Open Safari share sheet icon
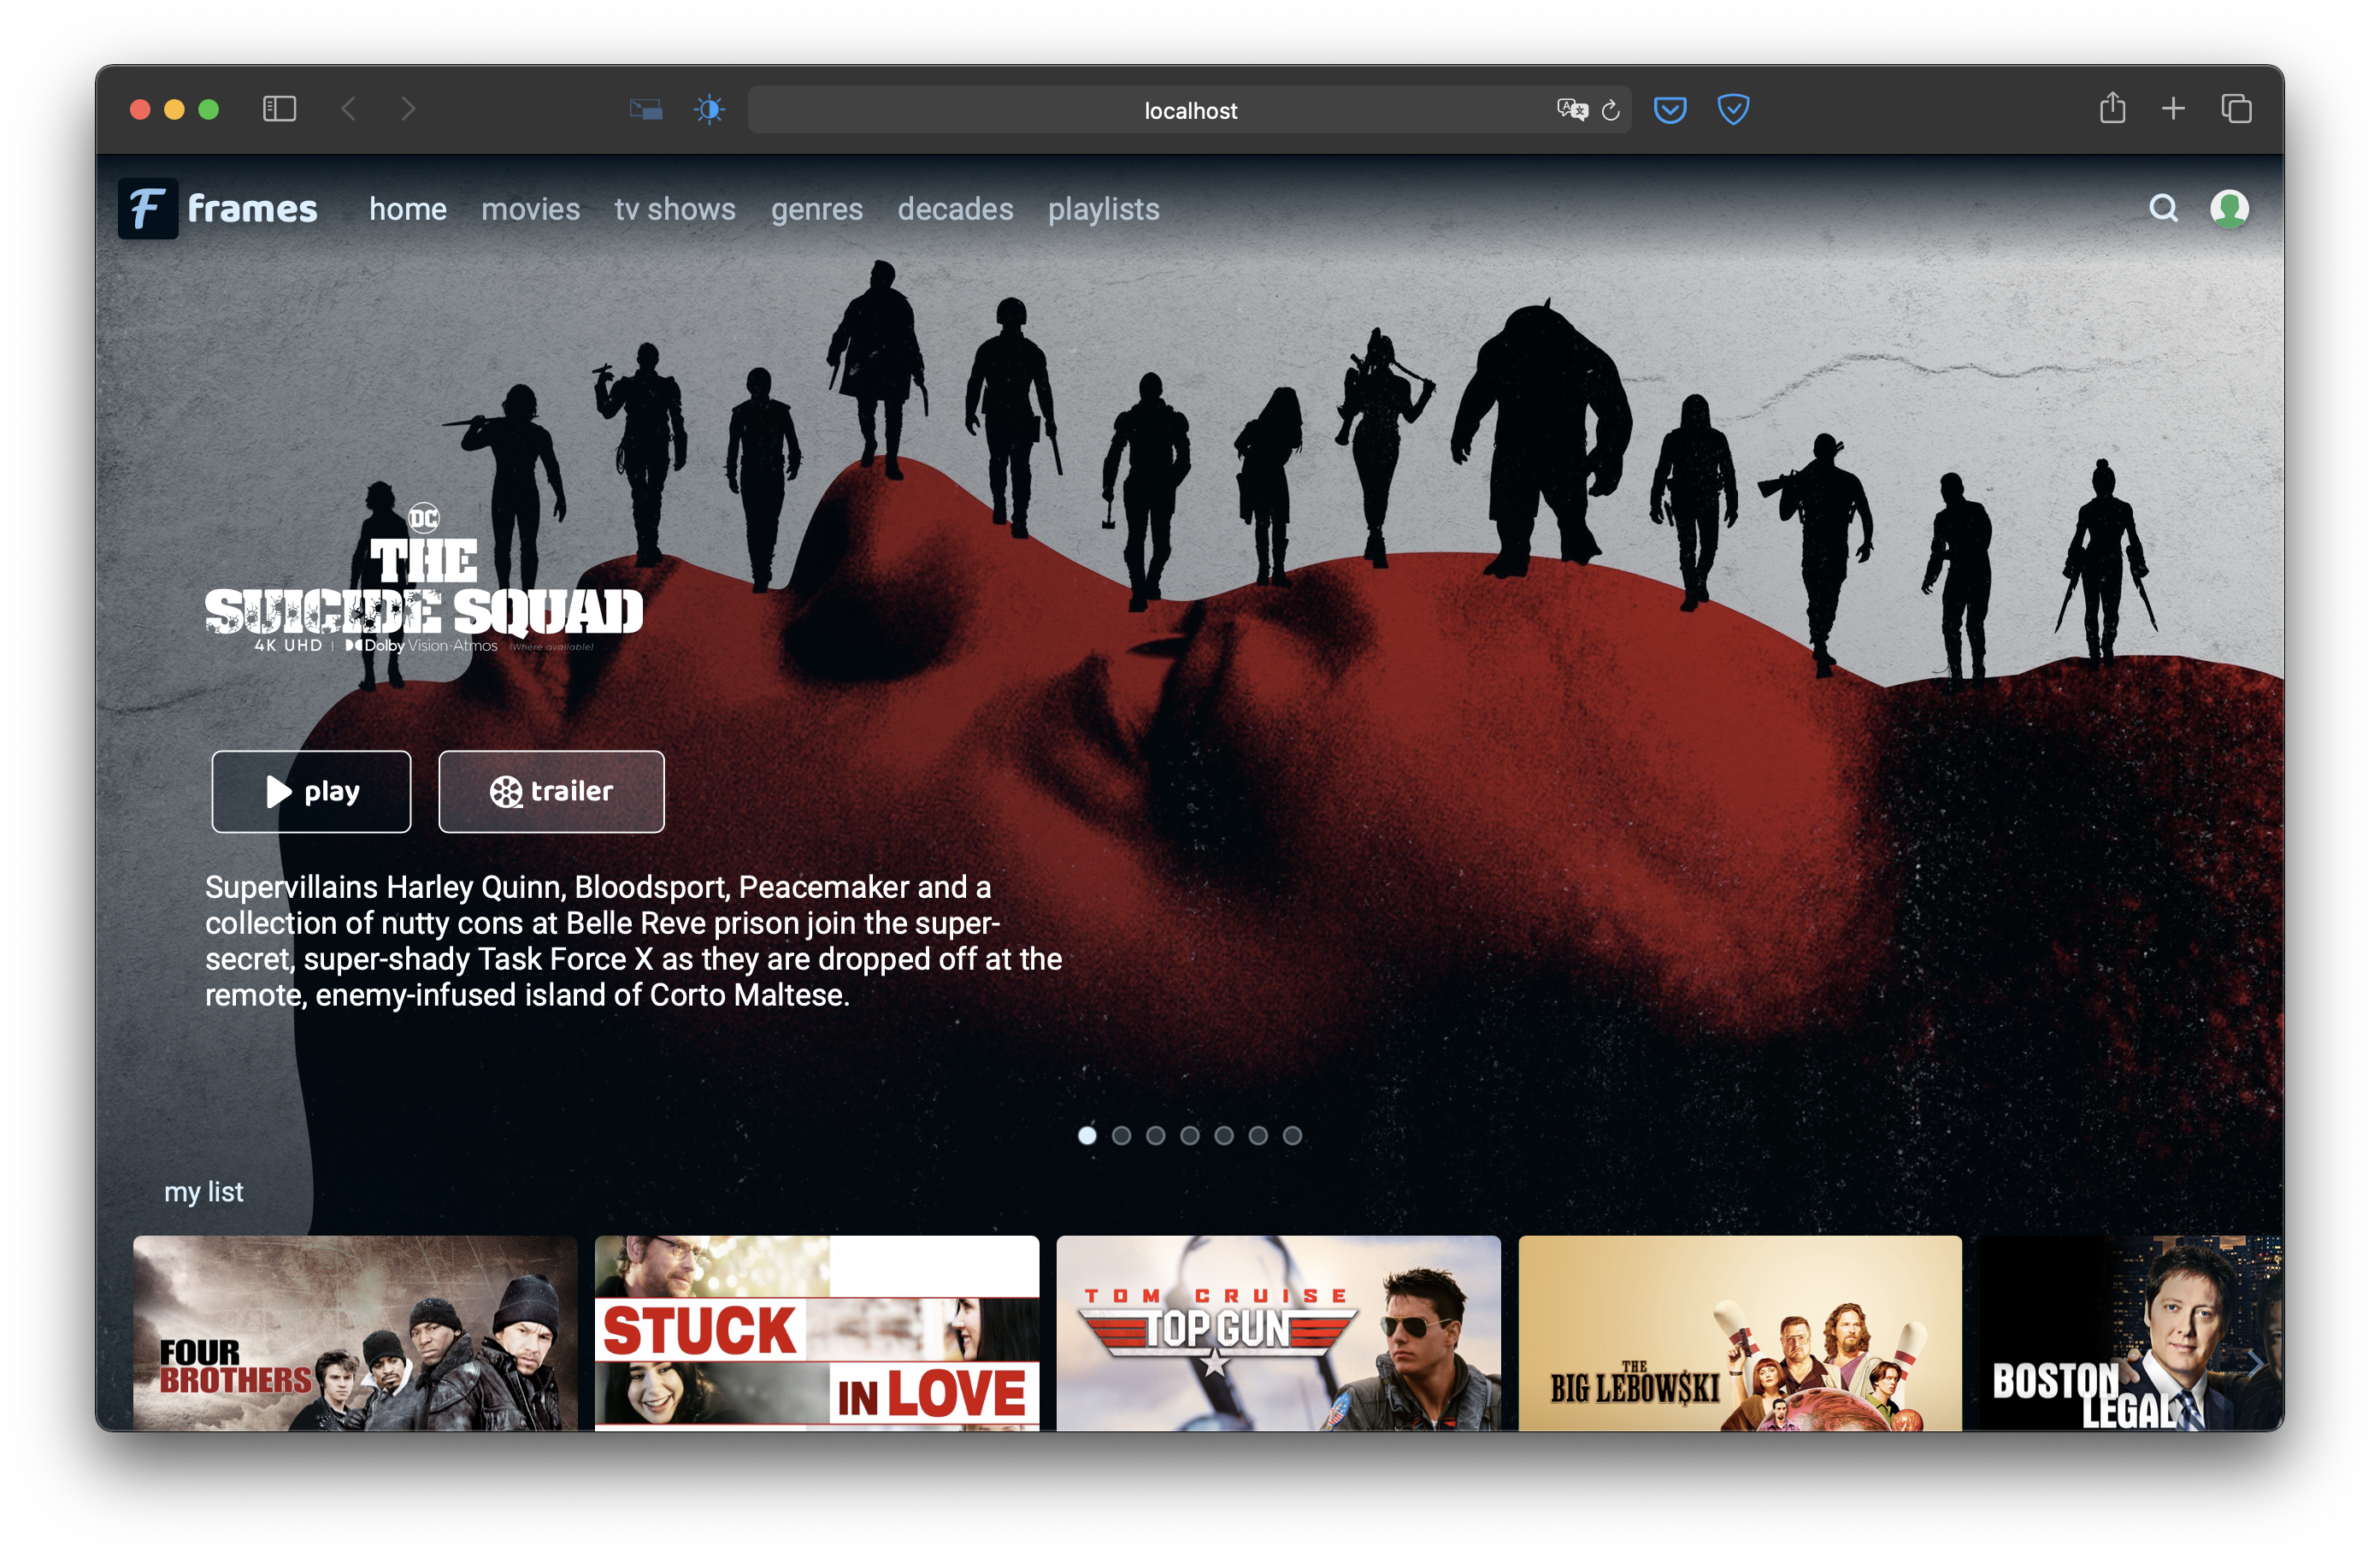 [x=2112, y=108]
